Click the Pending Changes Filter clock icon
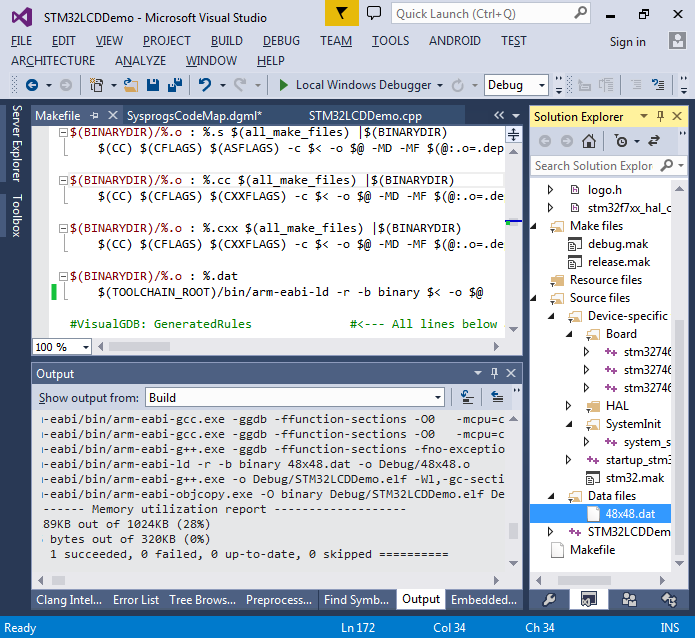Viewport: 695px width, 638px height. click(621, 141)
